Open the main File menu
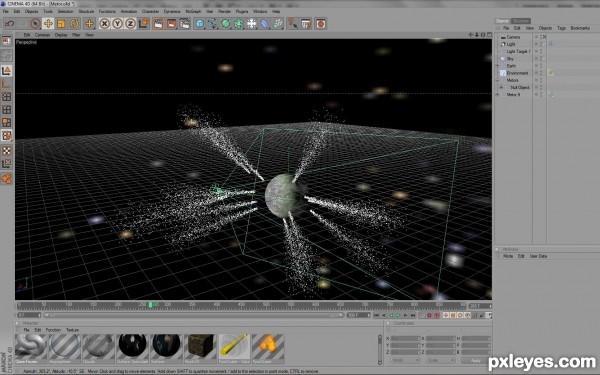The height and width of the screenshot is (375, 600). tap(6, 11)
